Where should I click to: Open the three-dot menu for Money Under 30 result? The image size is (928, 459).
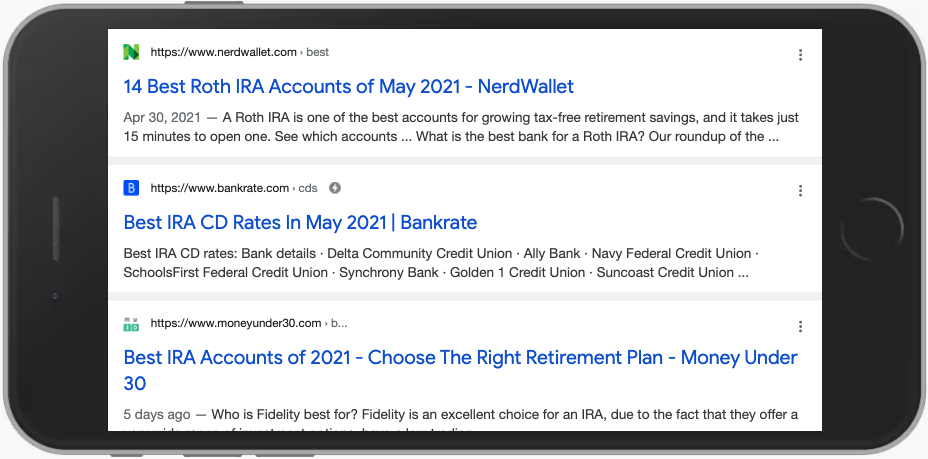[800, 327]
